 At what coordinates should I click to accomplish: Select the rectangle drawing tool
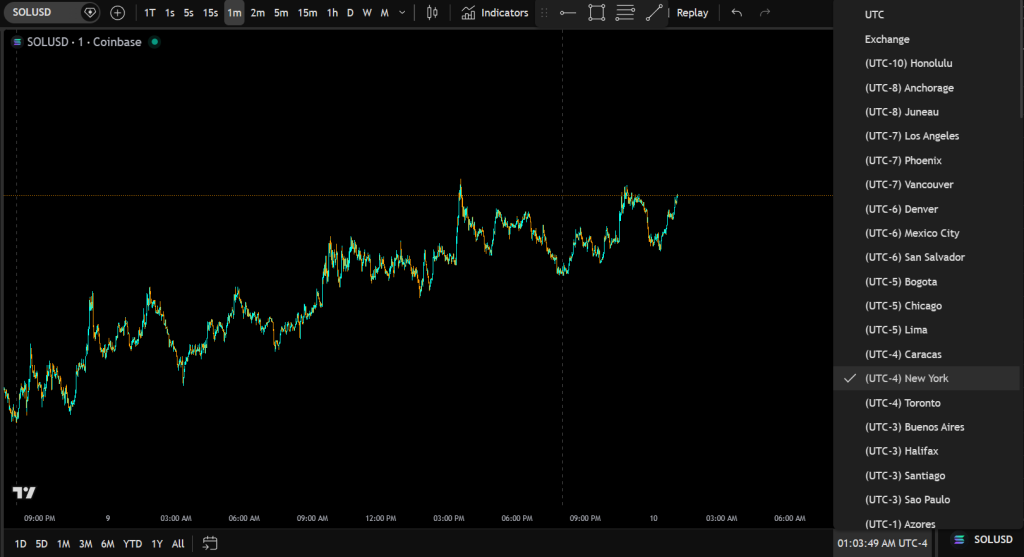click(597, 13)
